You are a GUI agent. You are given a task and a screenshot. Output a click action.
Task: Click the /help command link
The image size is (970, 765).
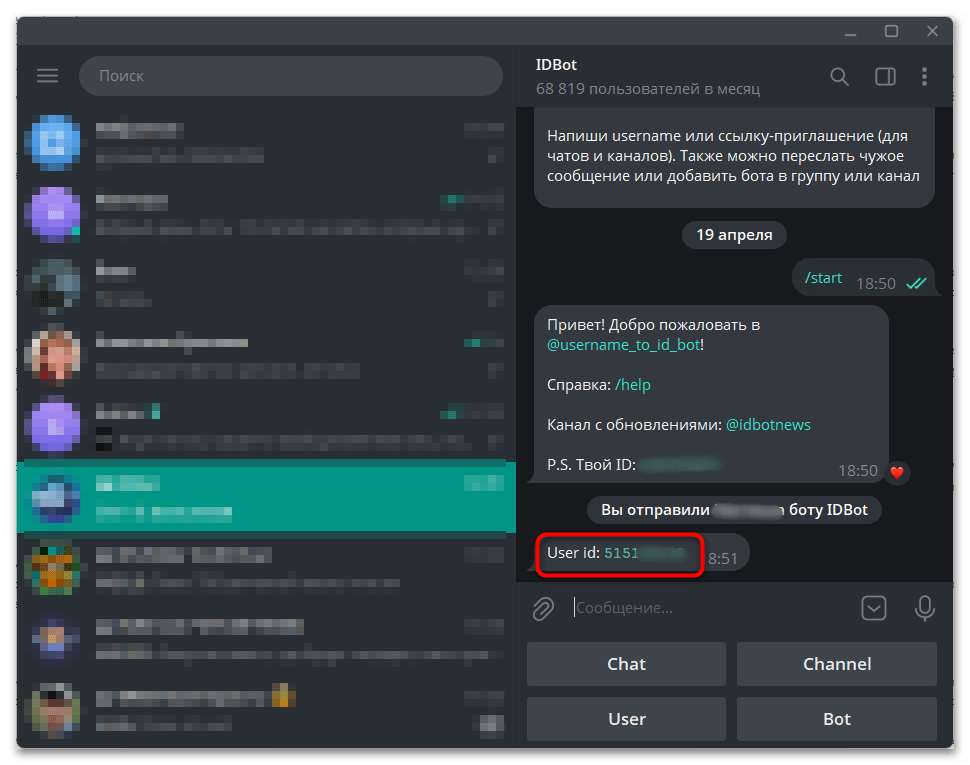tap(632, 385)
